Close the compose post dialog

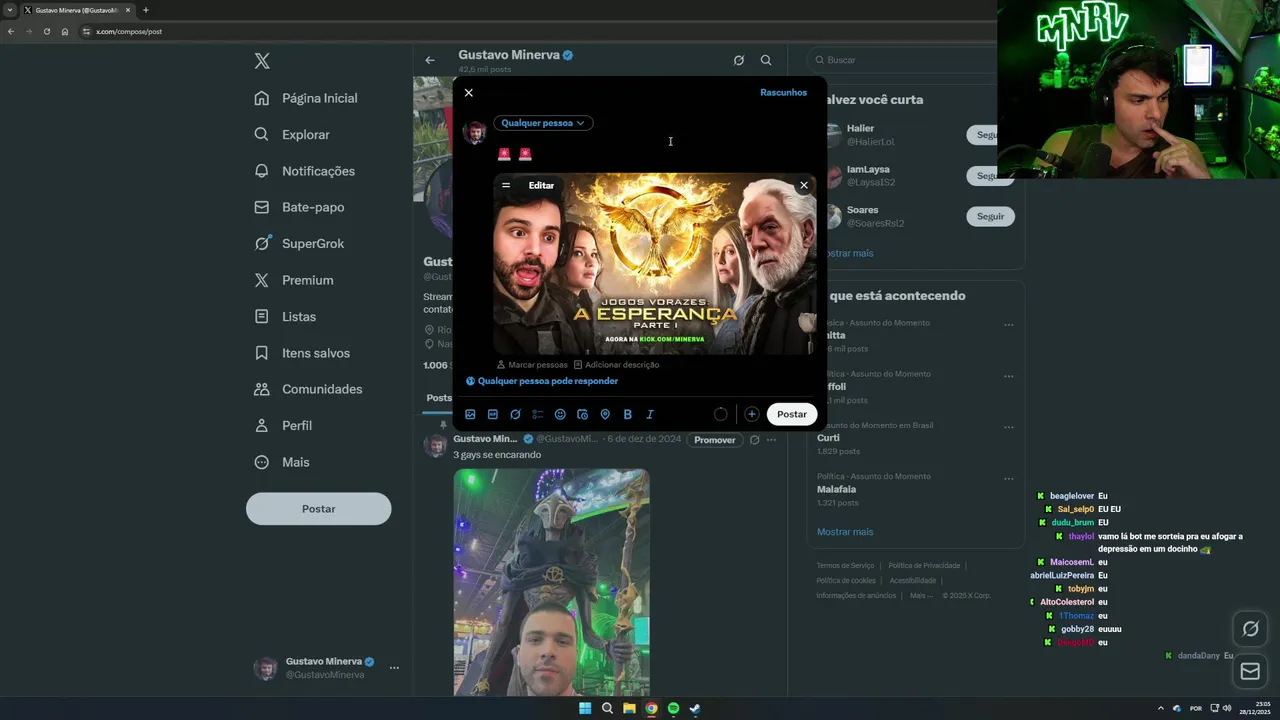[469, 93]
